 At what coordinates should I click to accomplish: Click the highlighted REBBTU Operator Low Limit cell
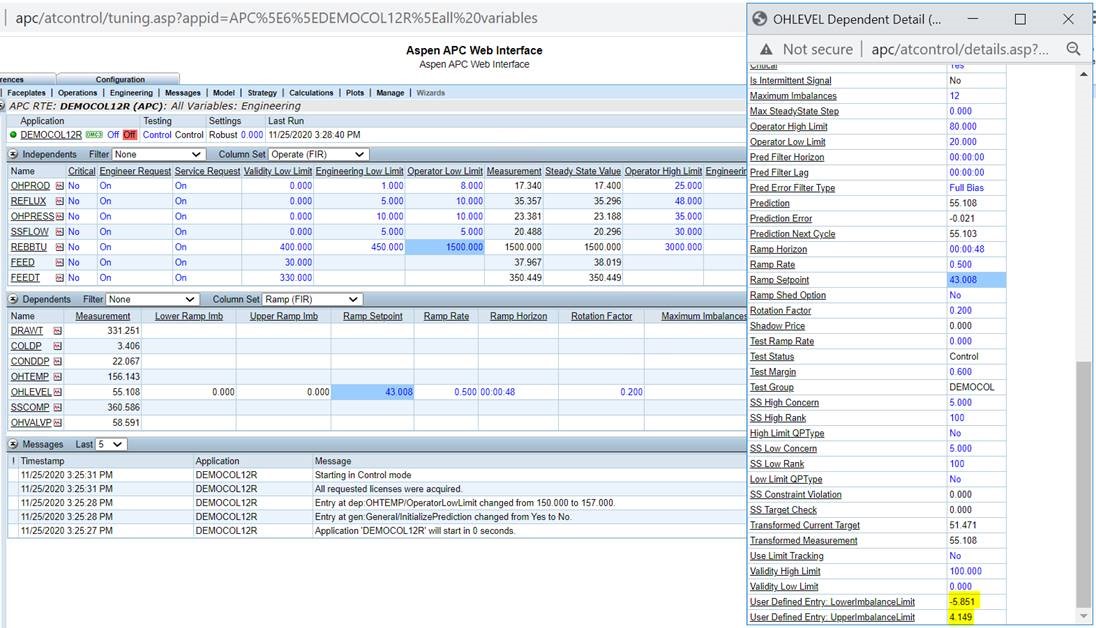tap(445, 247)
